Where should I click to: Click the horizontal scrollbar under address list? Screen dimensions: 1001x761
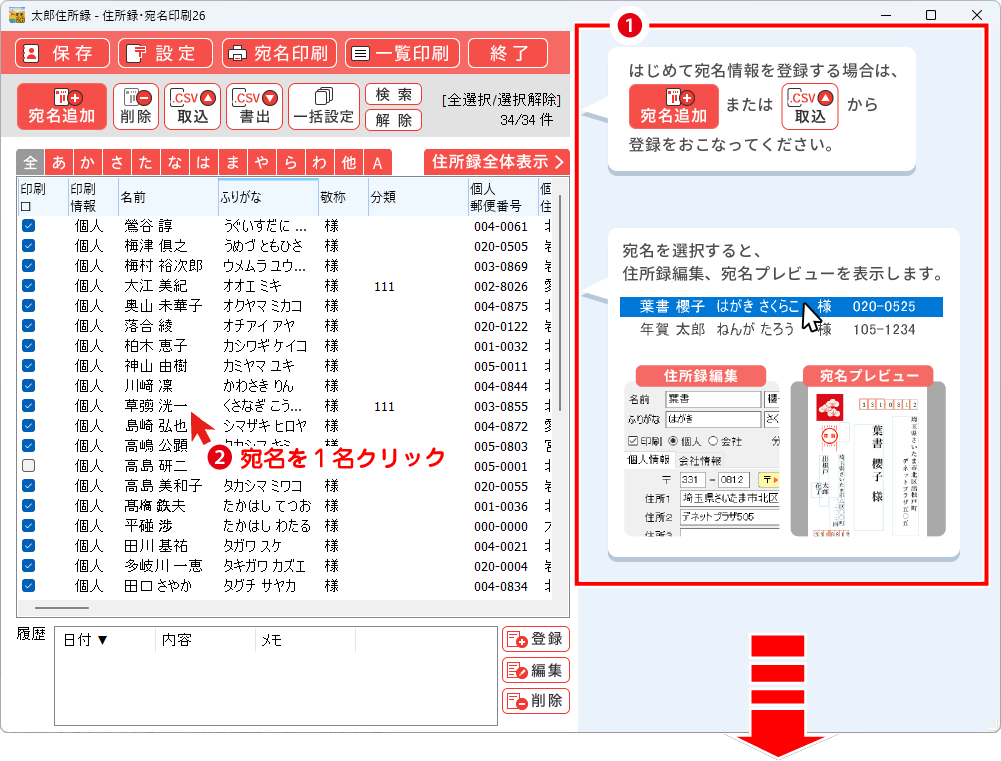tap(62, 607)
